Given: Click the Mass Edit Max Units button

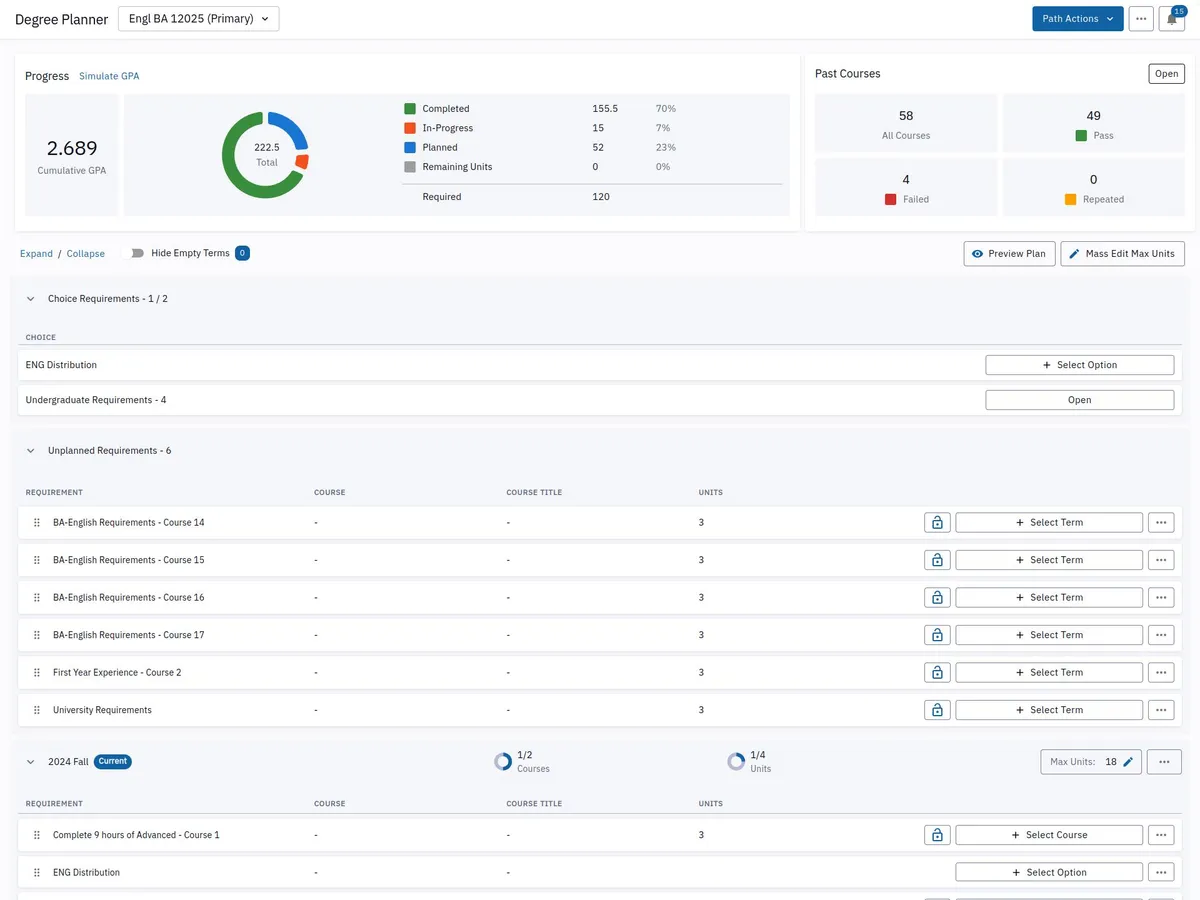Looking at the screenshot, I should (x=1122, y=254).
